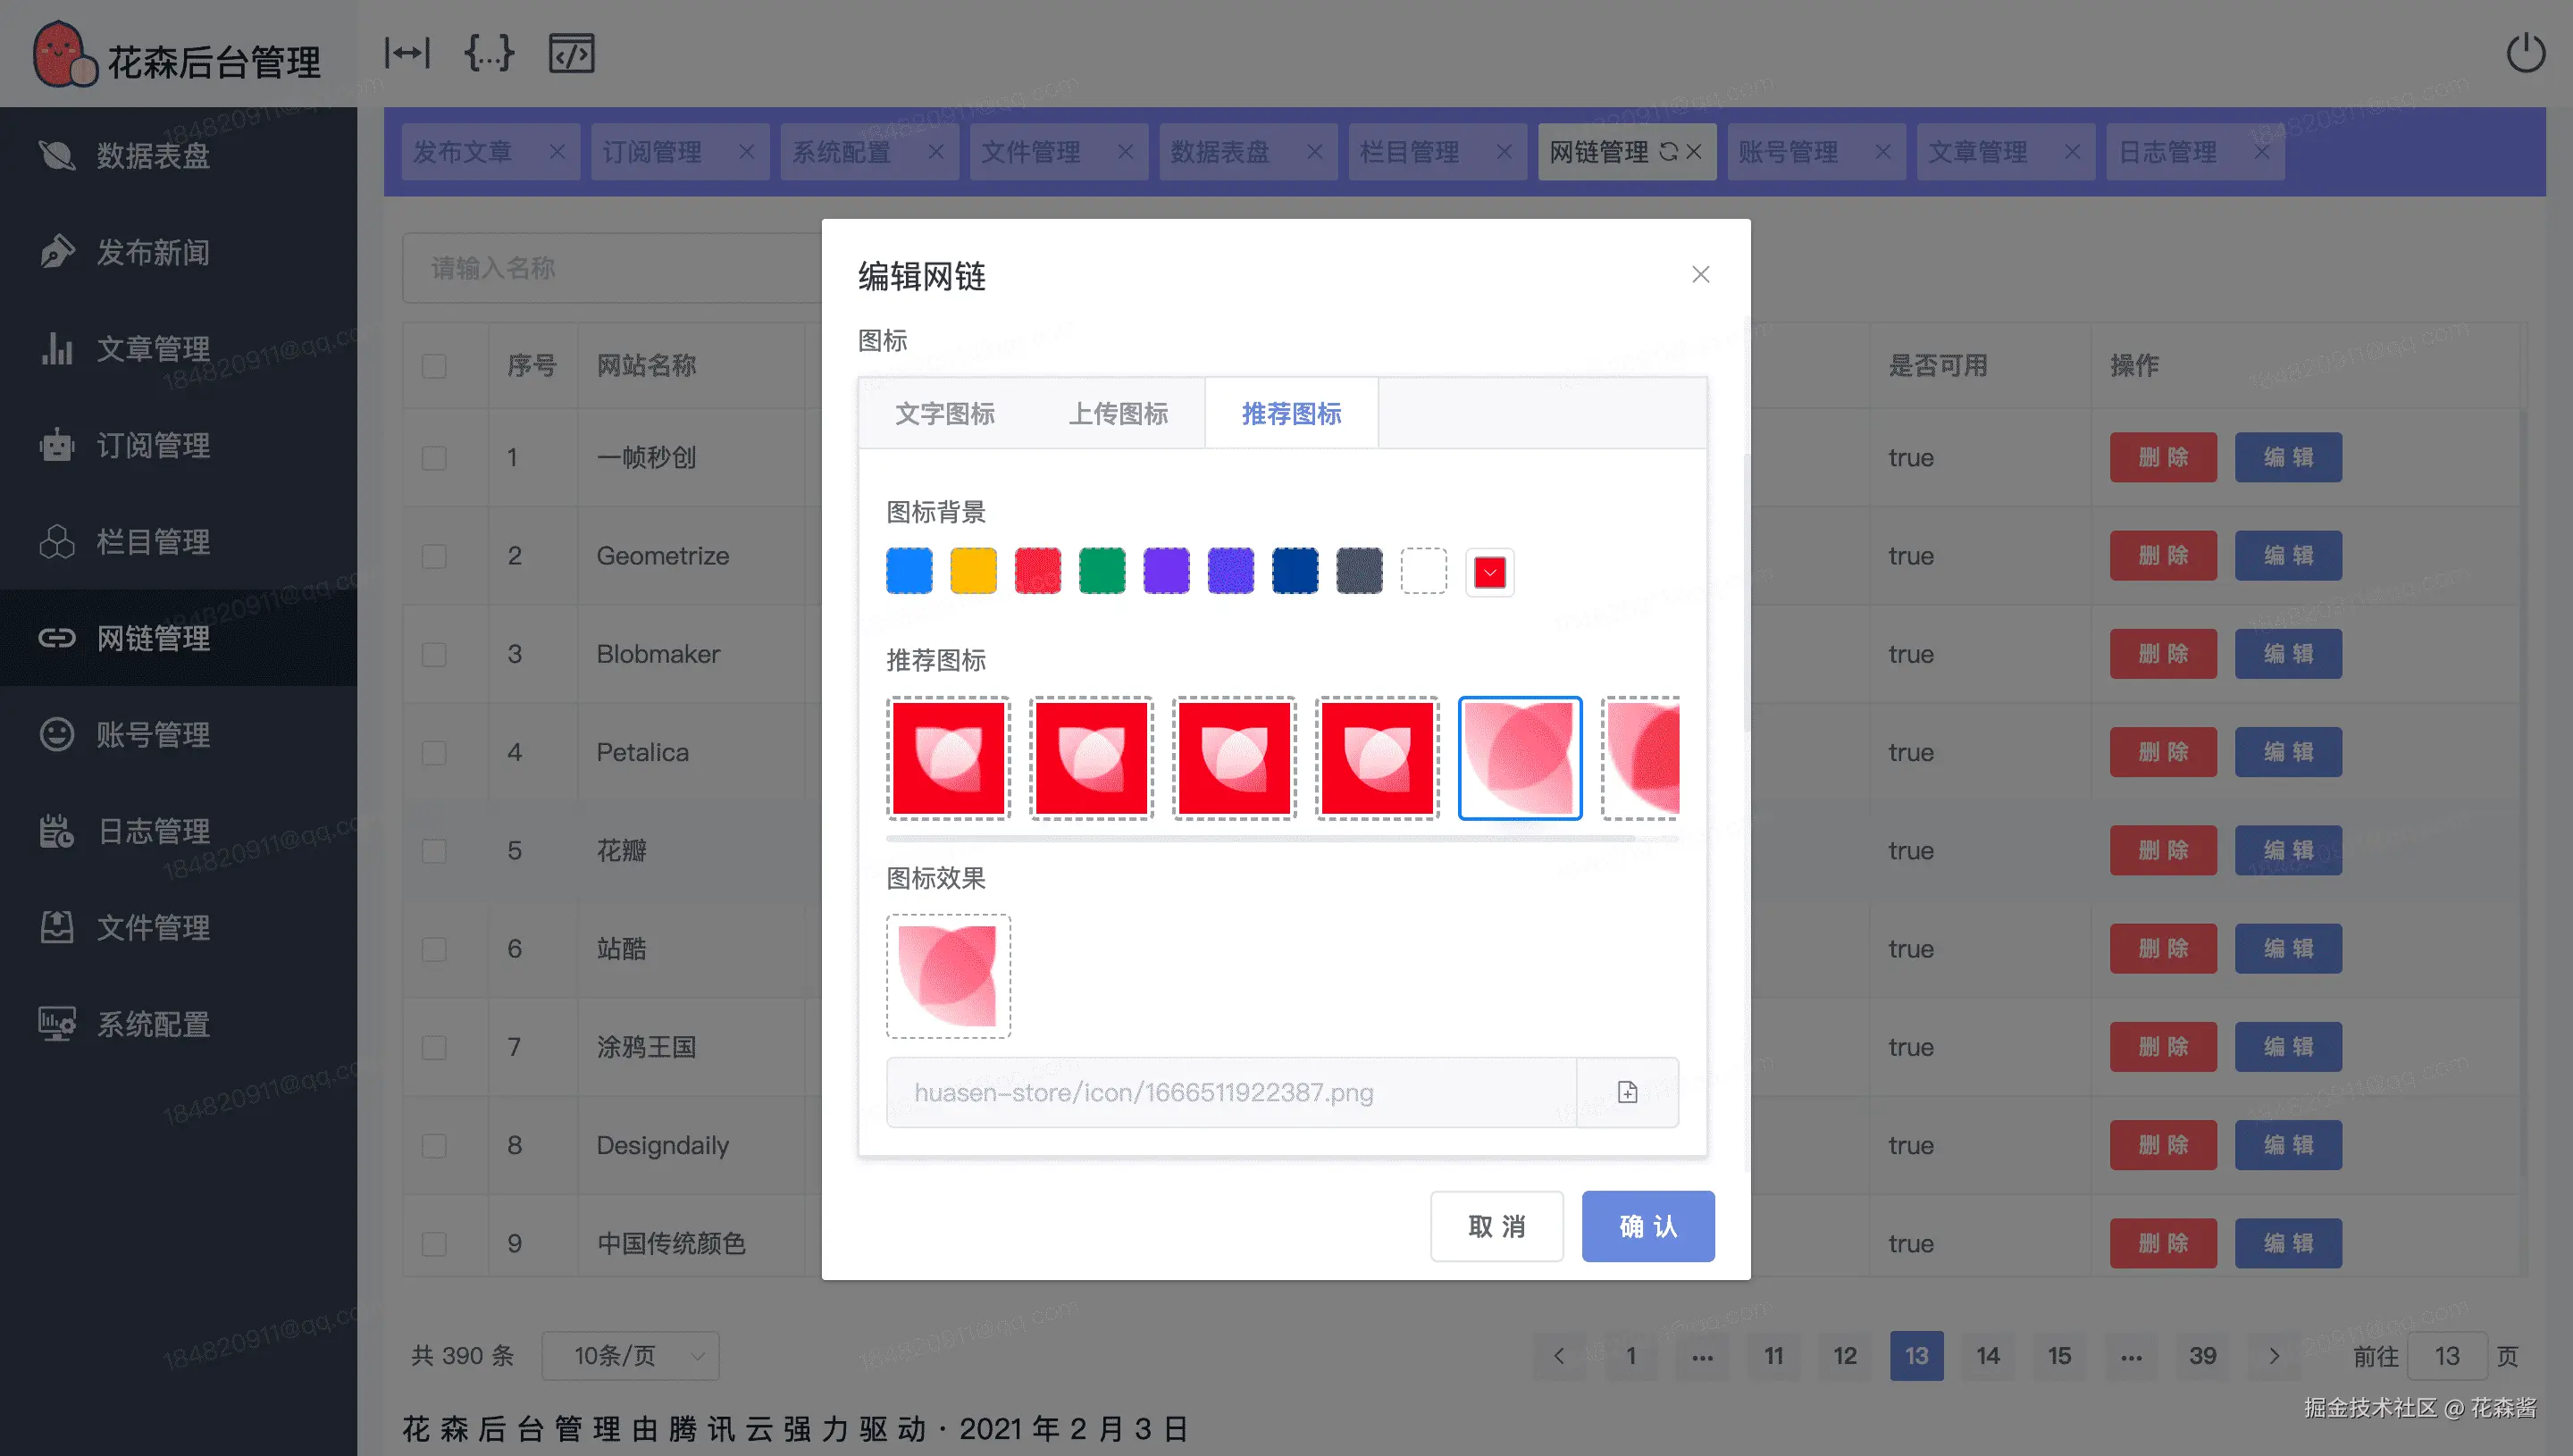Select the first recommended icon thumbnail
The height and width of the screenshot is (1456, 2573).
948,758
